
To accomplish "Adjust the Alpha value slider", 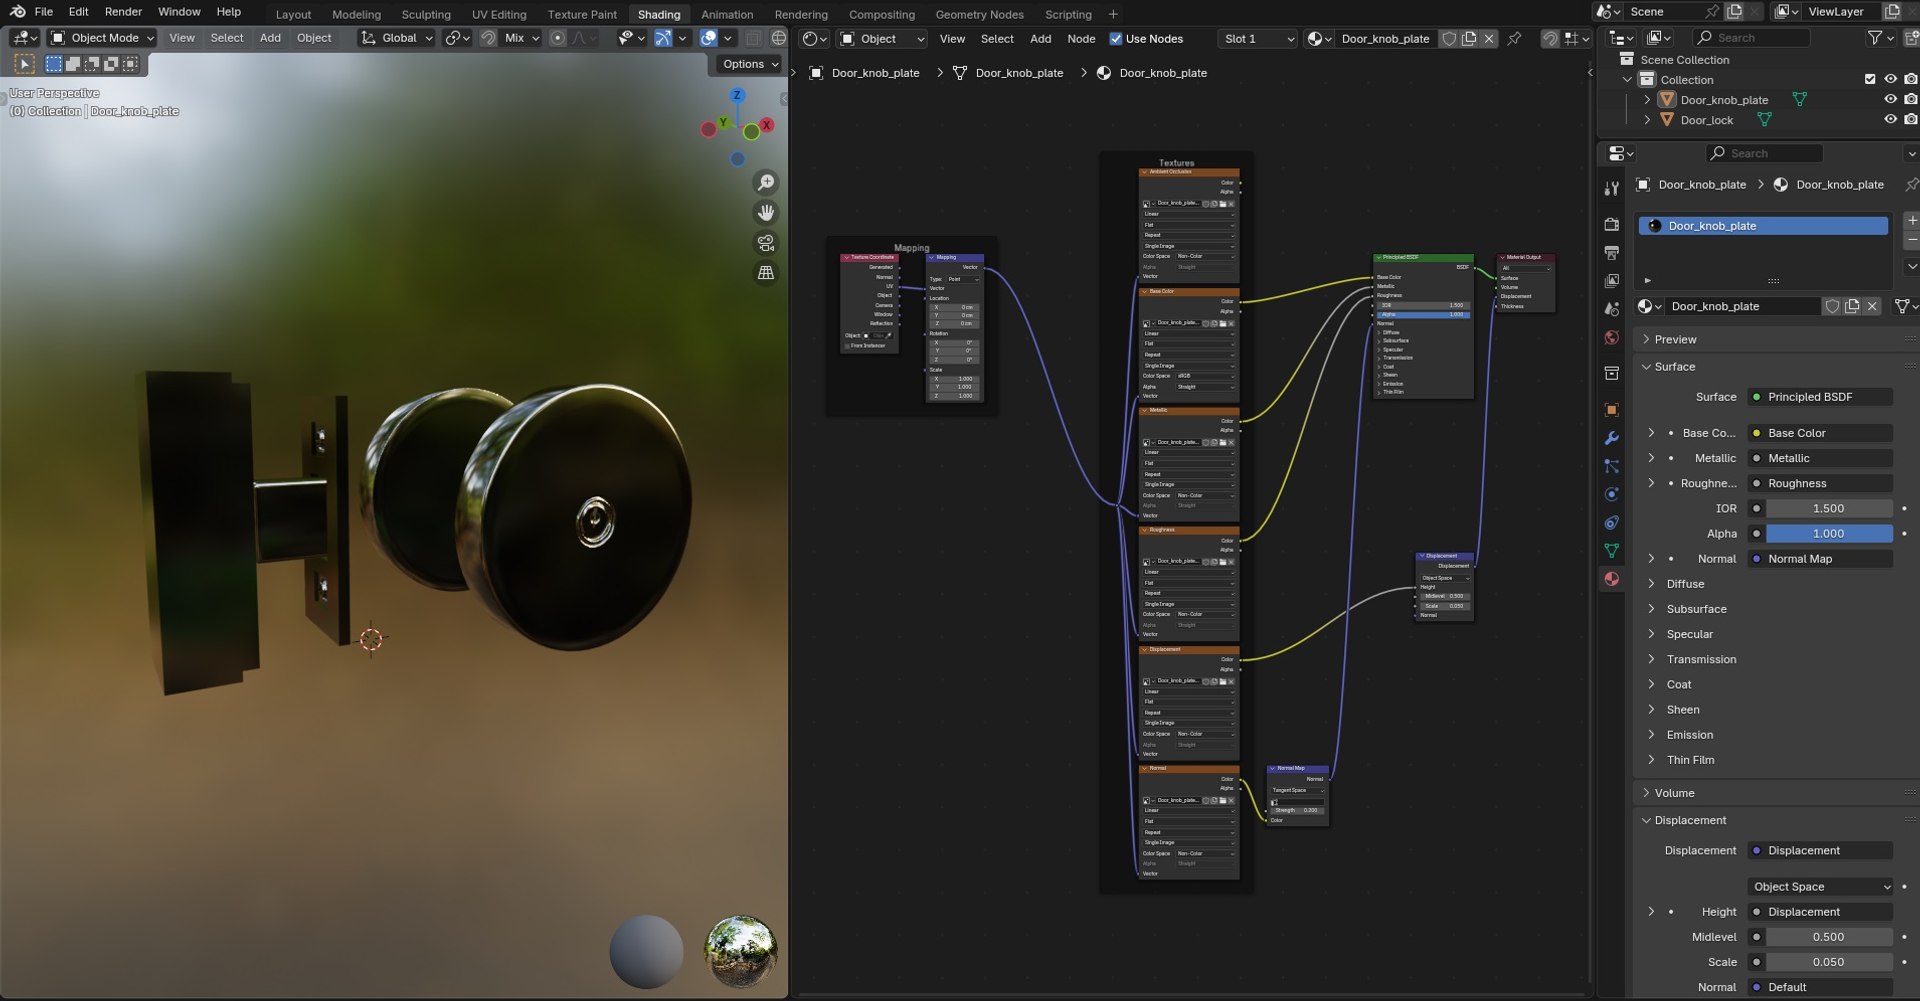I will pyautogui.click(x=1827, y=534).
